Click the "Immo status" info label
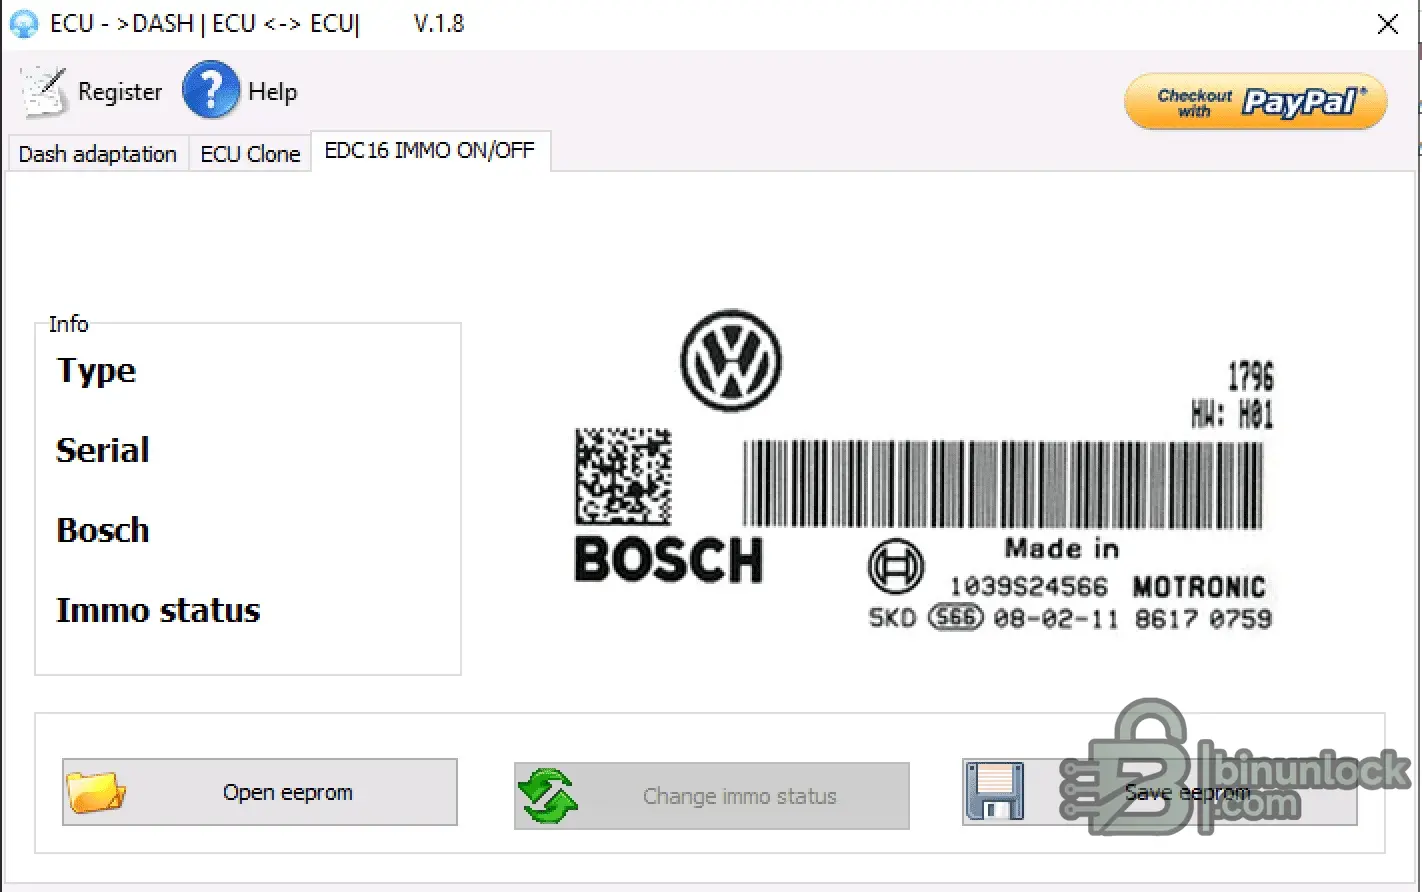Image resolution: width=1422 pixels, height=892 pixels. point(158,610)
